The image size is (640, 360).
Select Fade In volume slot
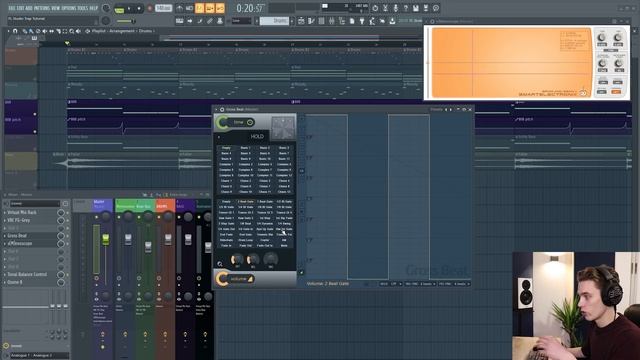pos(226,246)
